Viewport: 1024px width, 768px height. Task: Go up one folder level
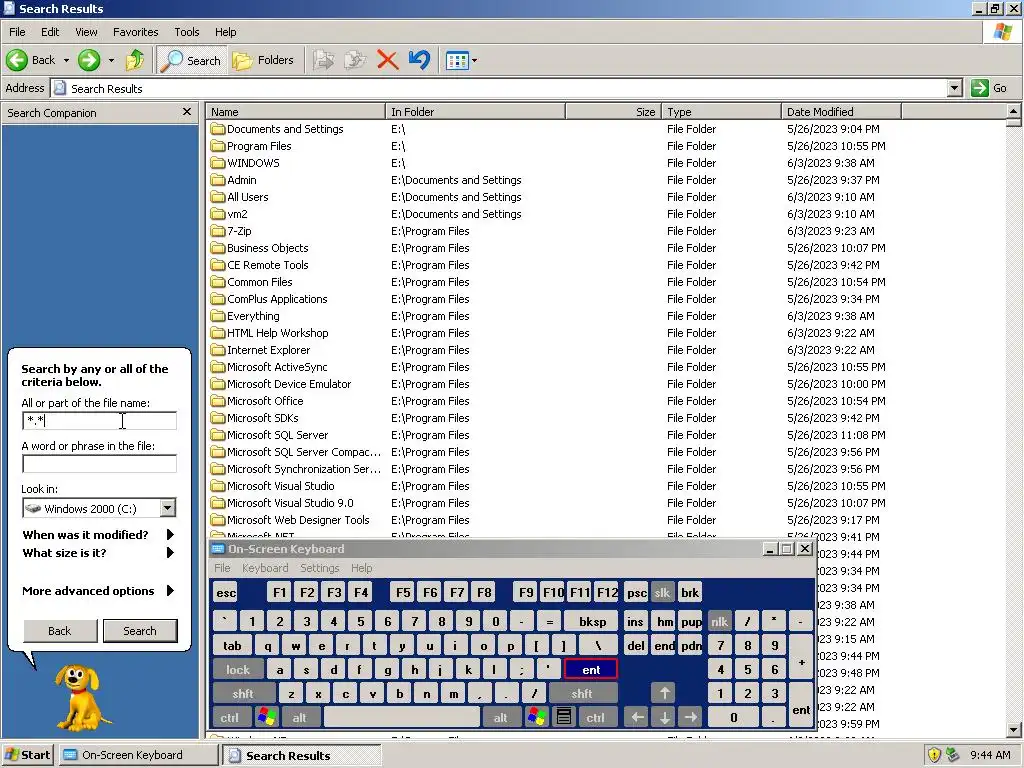click(x=135, y=60)
